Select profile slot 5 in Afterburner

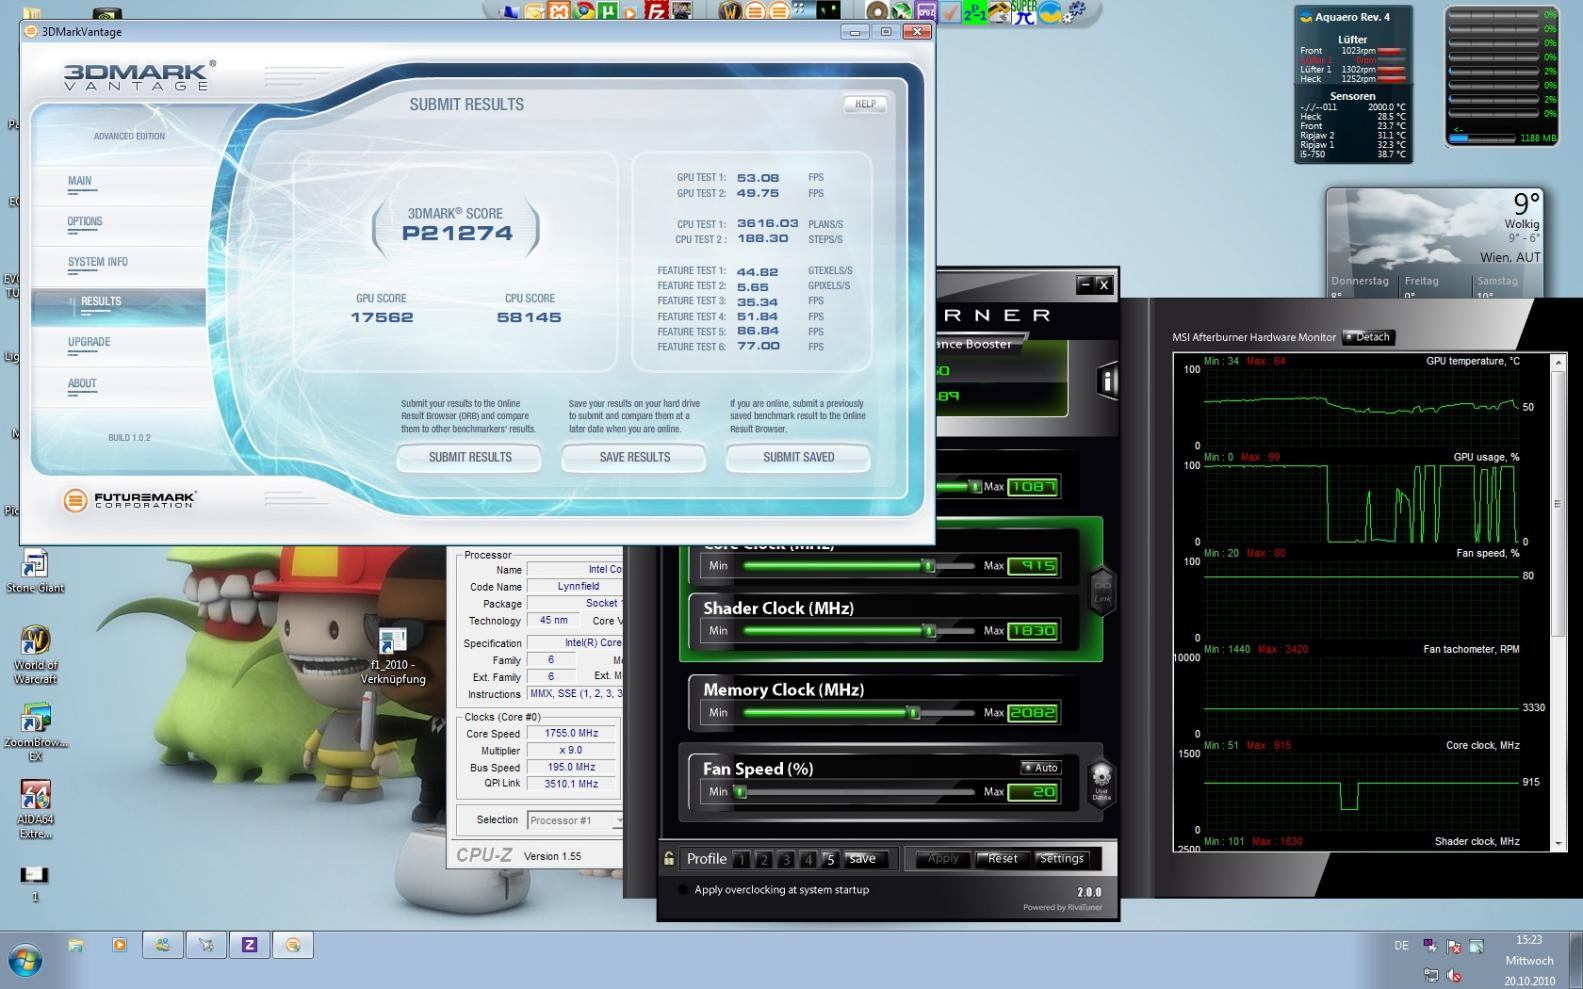click(829, 859)
